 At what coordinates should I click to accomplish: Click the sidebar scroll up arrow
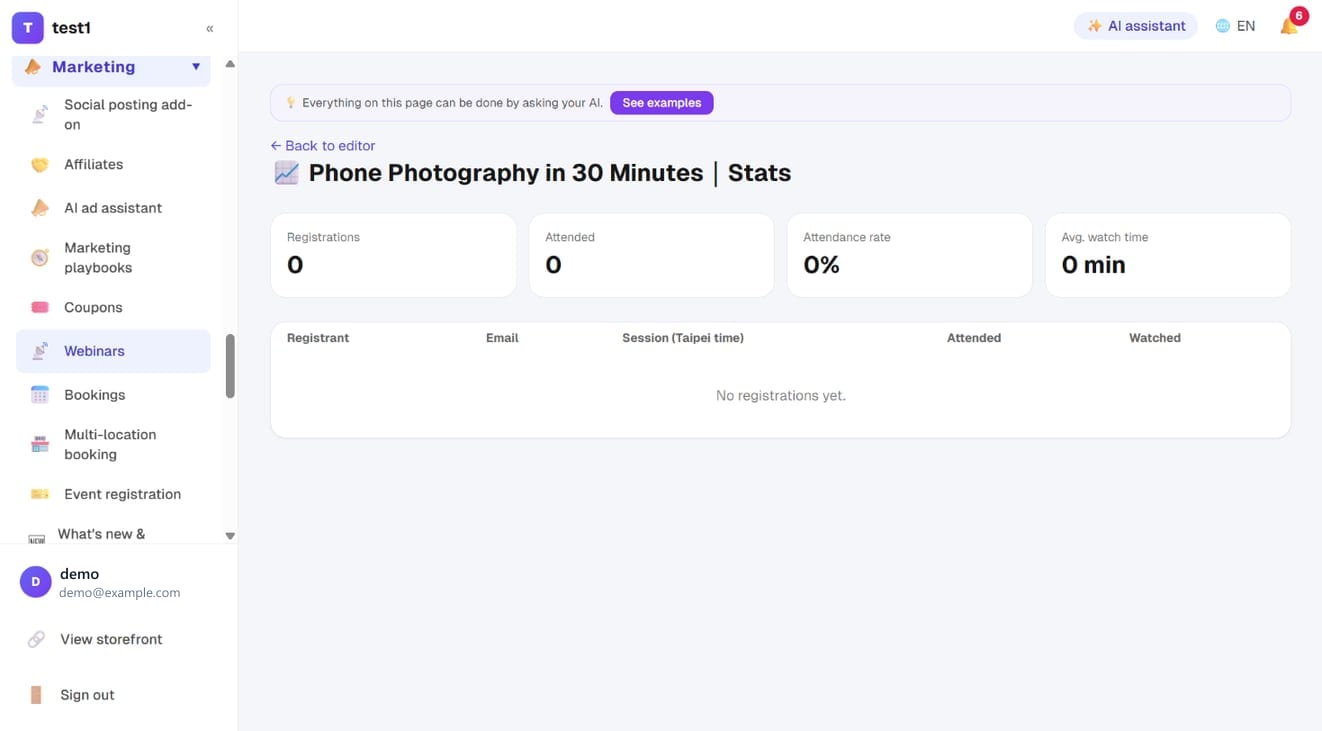tap(230, 64)
